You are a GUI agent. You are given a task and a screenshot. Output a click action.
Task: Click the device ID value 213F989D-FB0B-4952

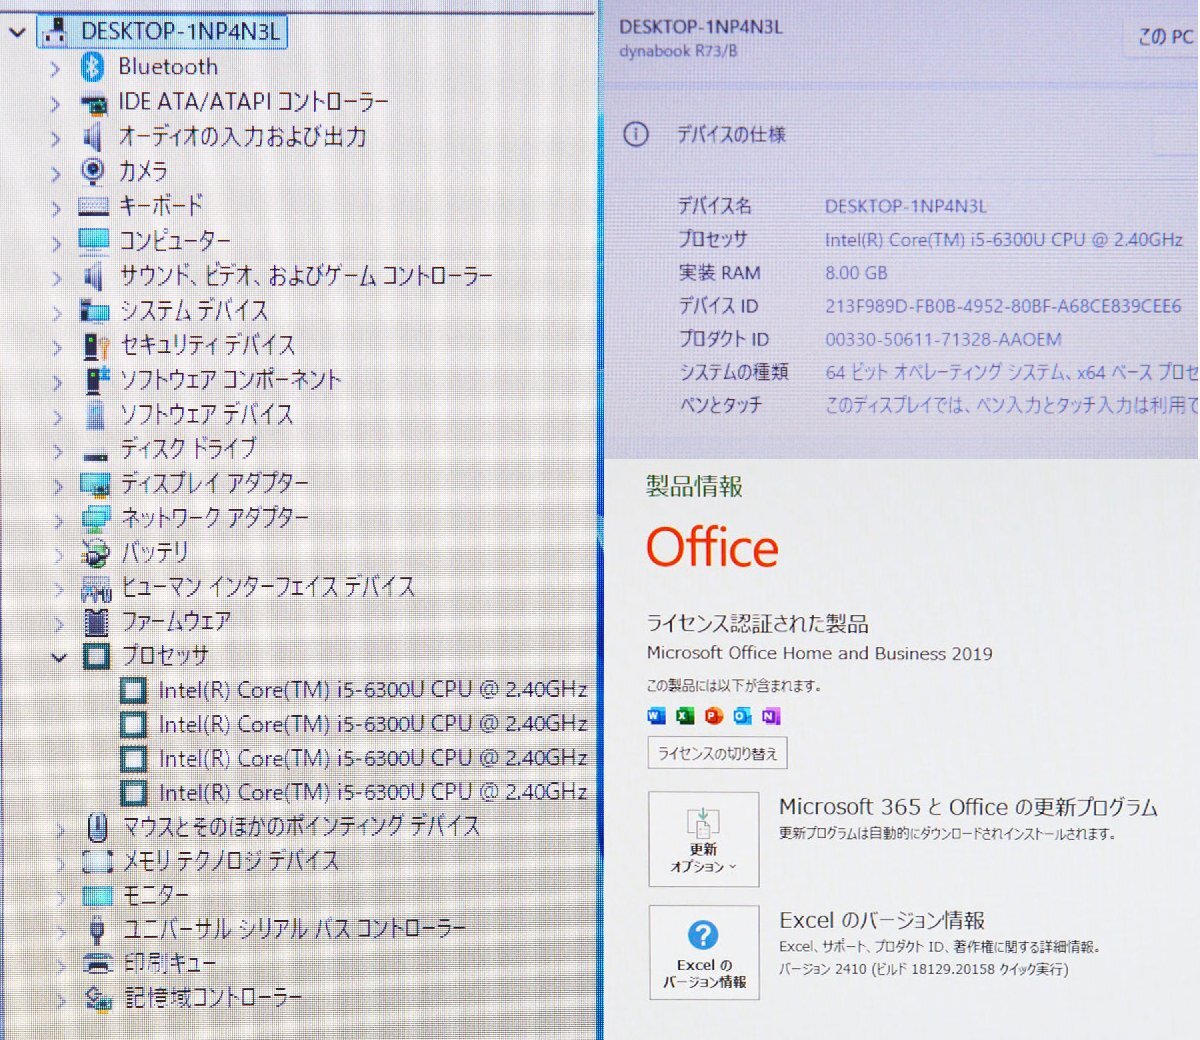1003,306
